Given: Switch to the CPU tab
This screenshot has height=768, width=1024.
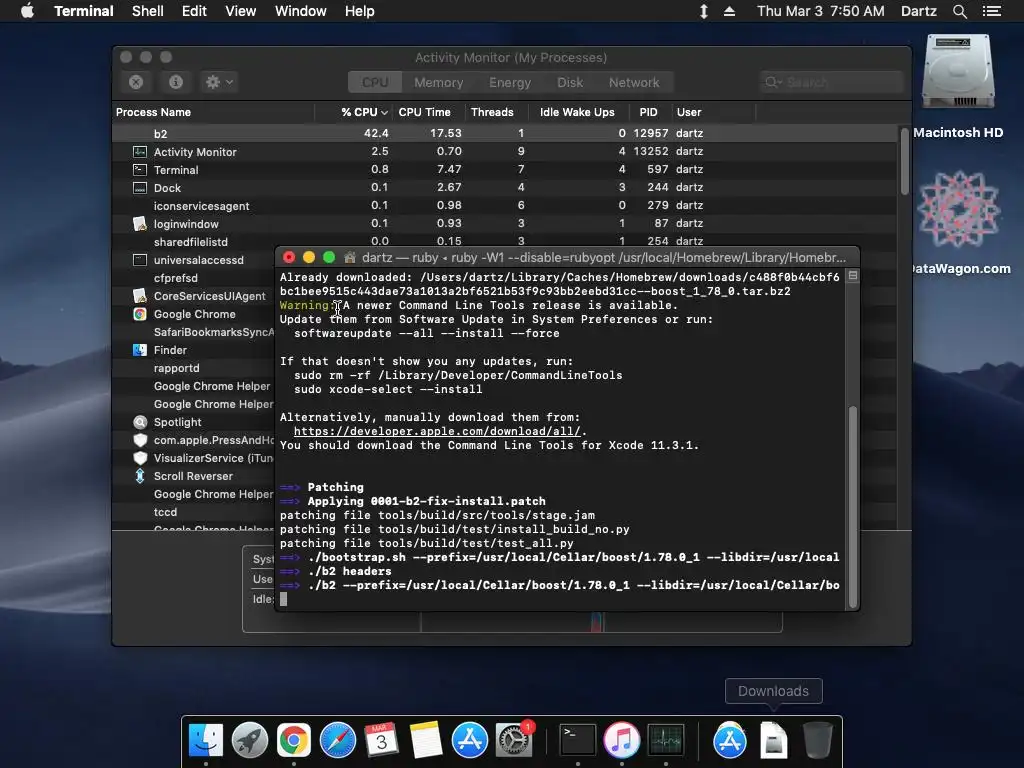Looking at the screenshot, I should coord(375,82).
